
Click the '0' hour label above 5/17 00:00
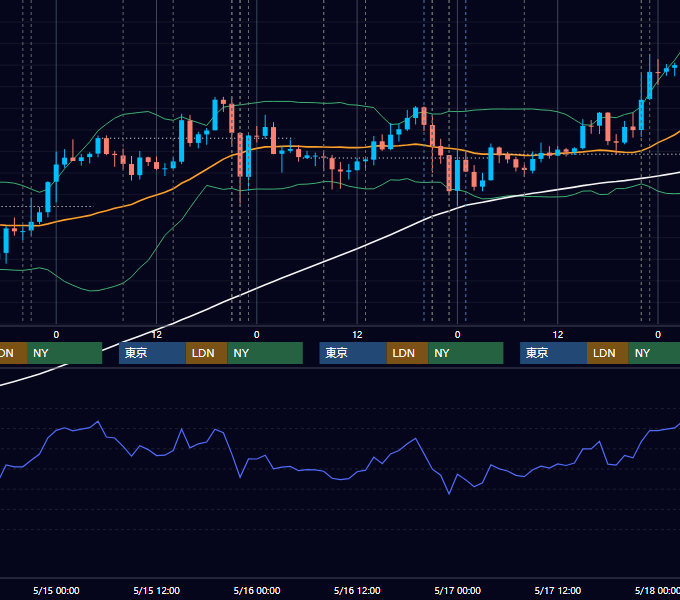click(458, 335)
